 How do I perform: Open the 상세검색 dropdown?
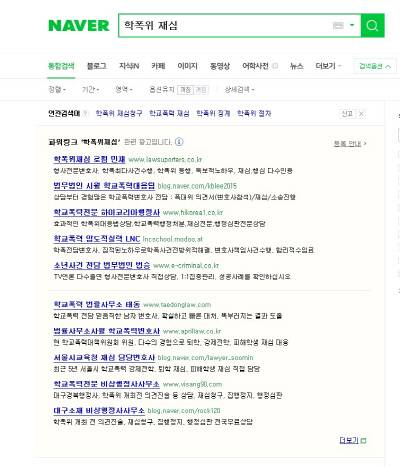click(x=239, y=89)
